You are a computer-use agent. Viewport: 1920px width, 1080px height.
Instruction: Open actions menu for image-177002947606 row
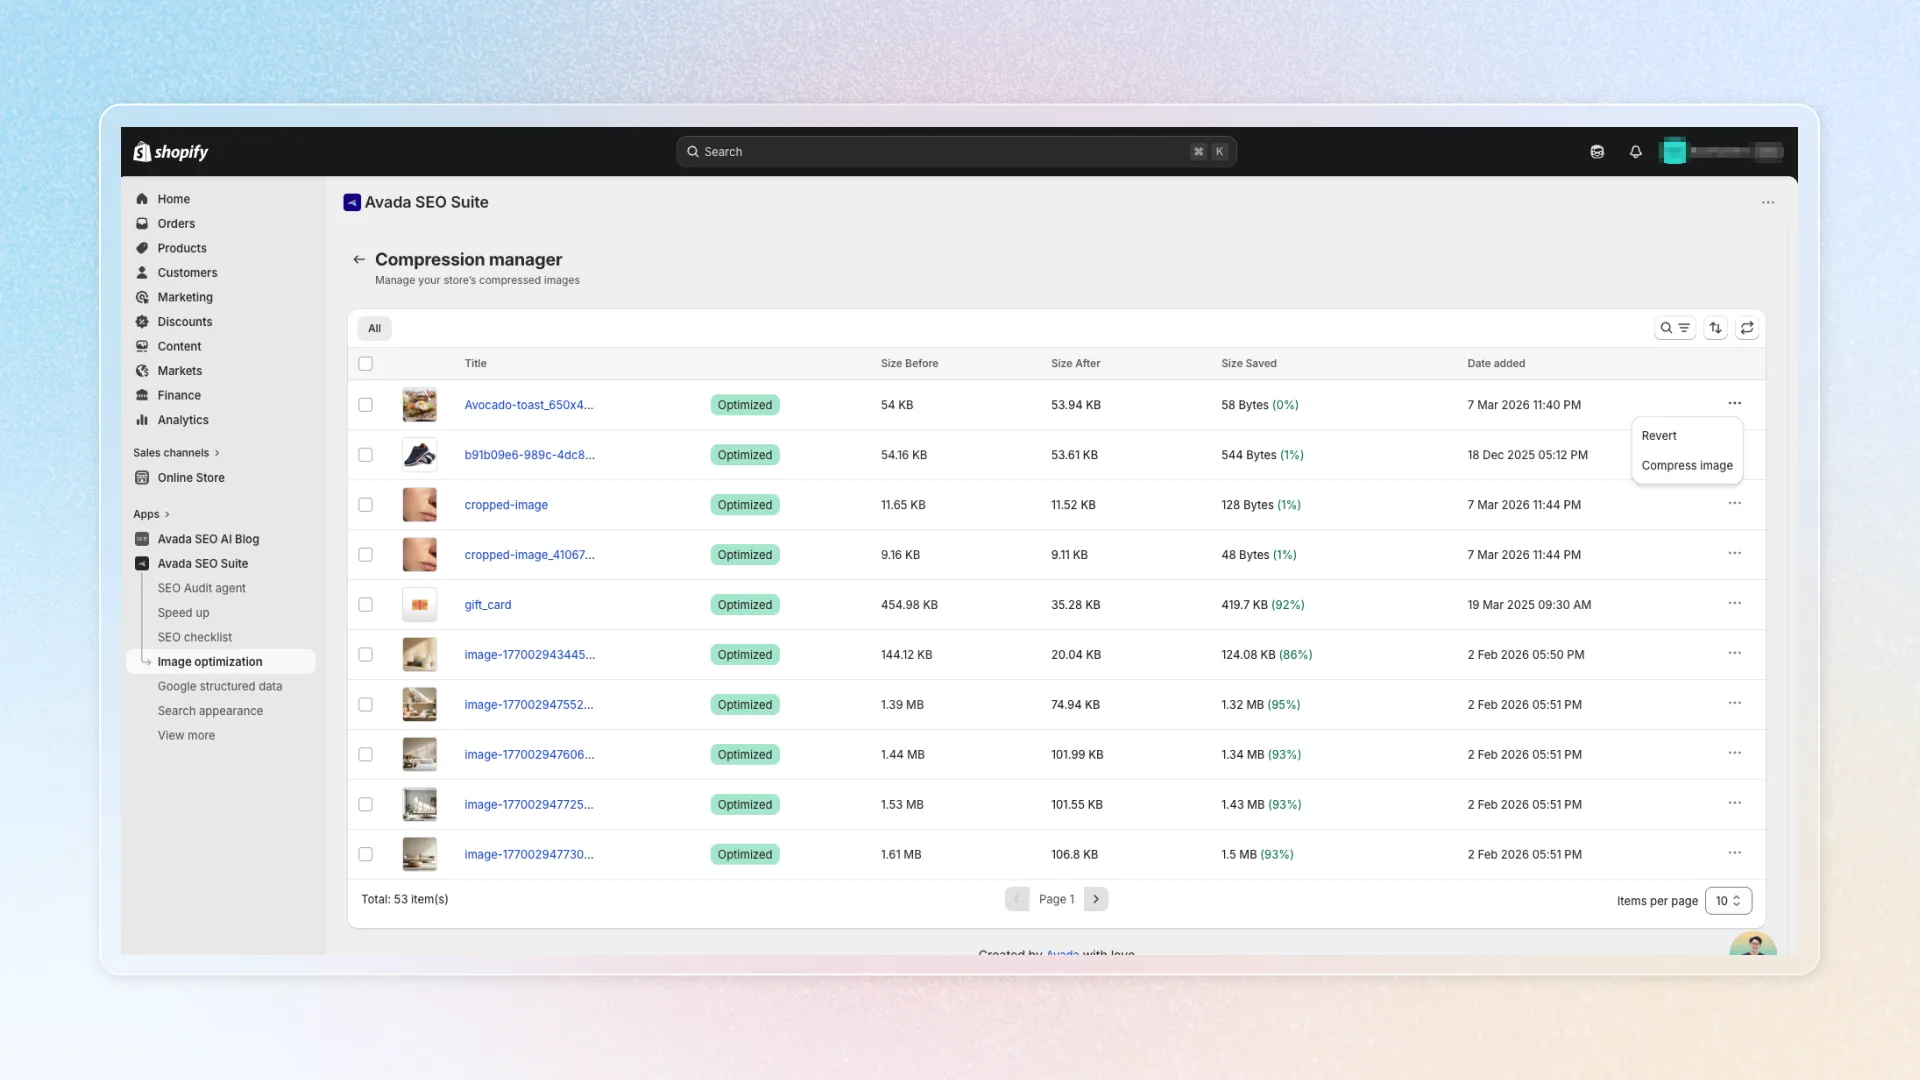point(1735,754)
